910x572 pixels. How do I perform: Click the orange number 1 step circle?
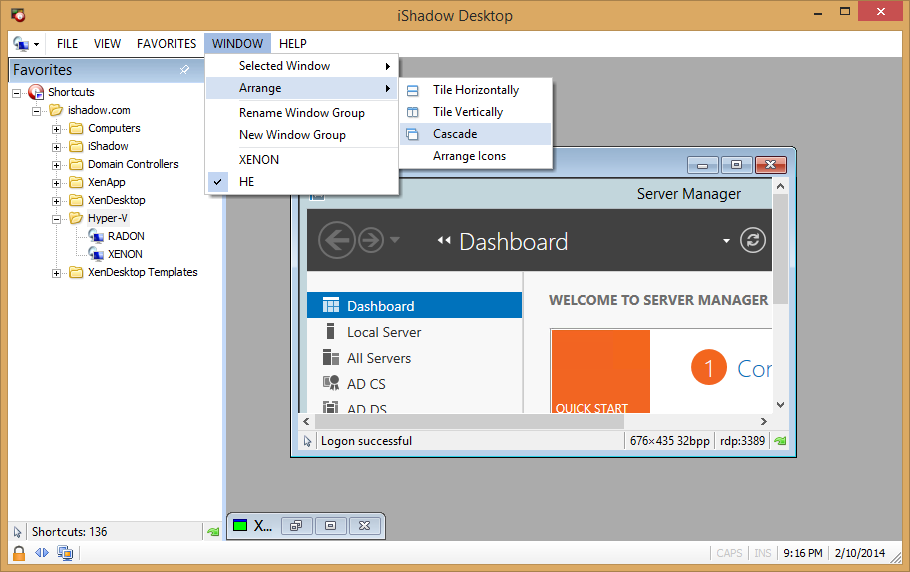(709, 368)
